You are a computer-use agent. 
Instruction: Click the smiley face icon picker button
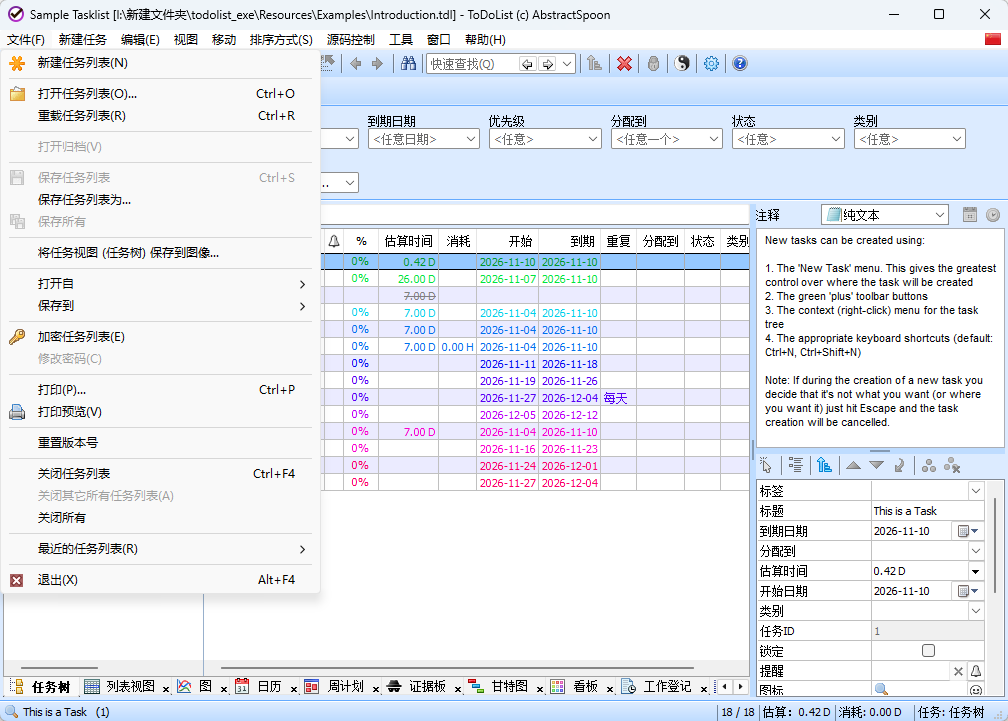976,690
